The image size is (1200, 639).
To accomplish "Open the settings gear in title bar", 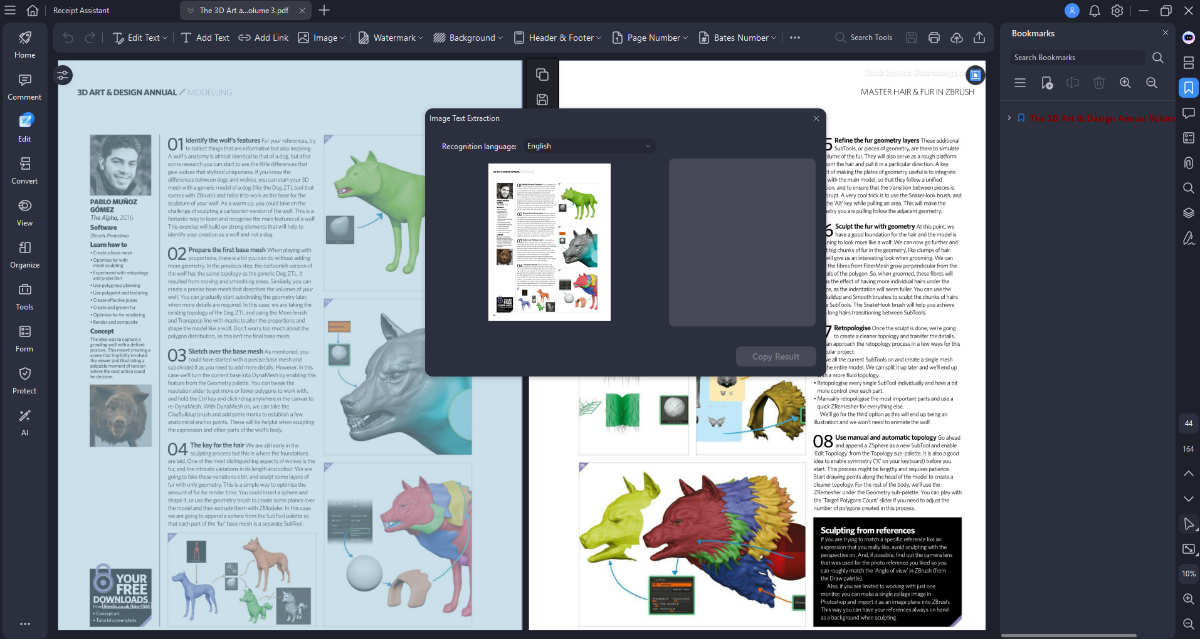I will (1117, 10).
